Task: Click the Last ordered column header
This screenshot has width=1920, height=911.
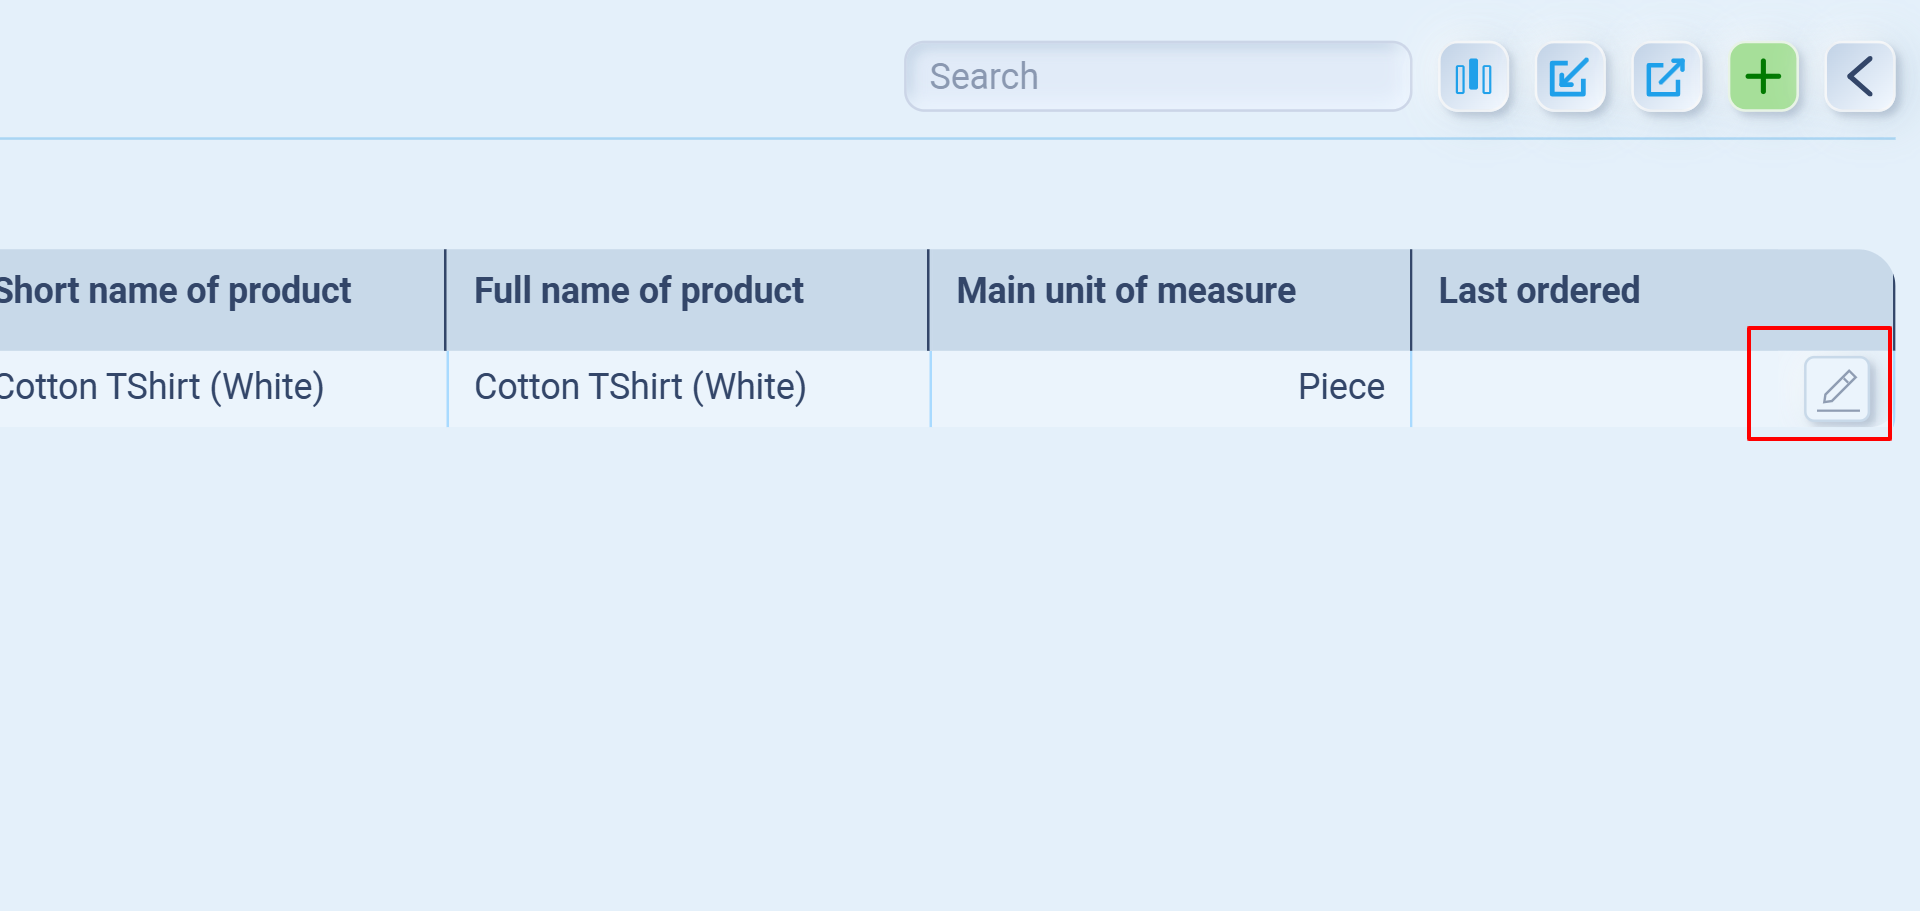Action: tap(1538, 291)
